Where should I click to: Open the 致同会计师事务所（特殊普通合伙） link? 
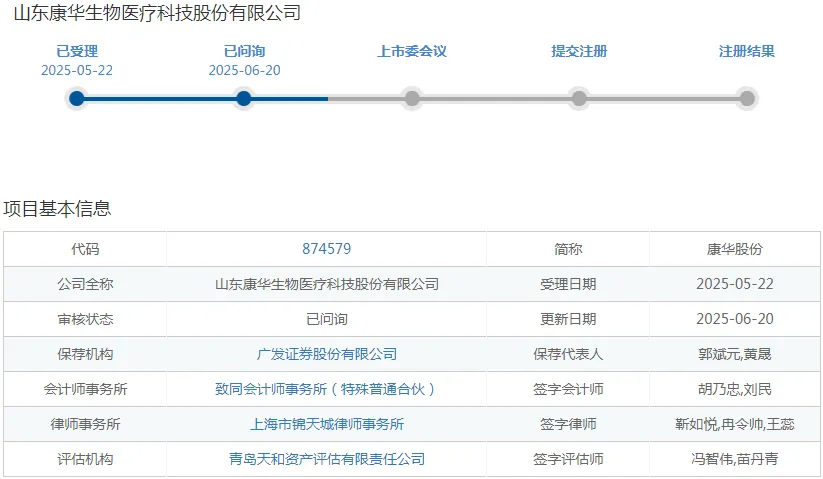[x=326, y=389]
